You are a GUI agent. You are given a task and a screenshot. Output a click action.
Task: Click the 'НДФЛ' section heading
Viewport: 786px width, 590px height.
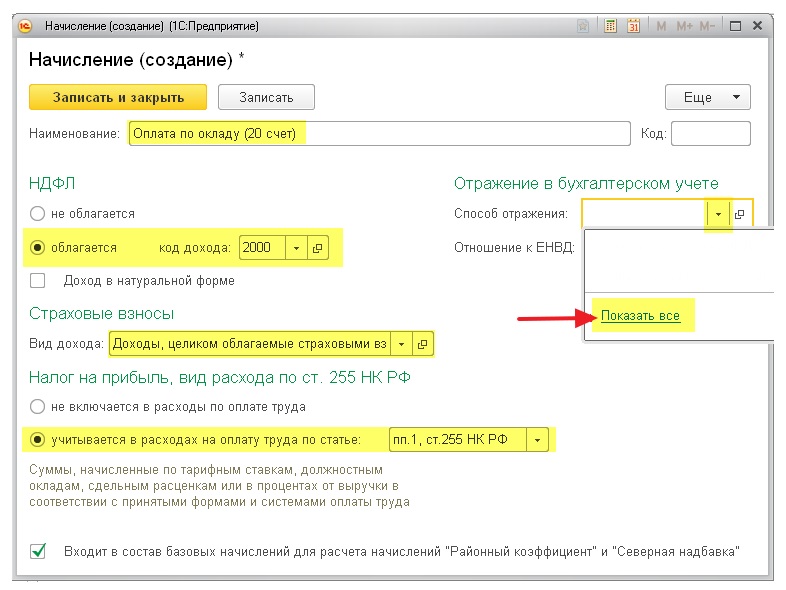(x=52, y=183)
